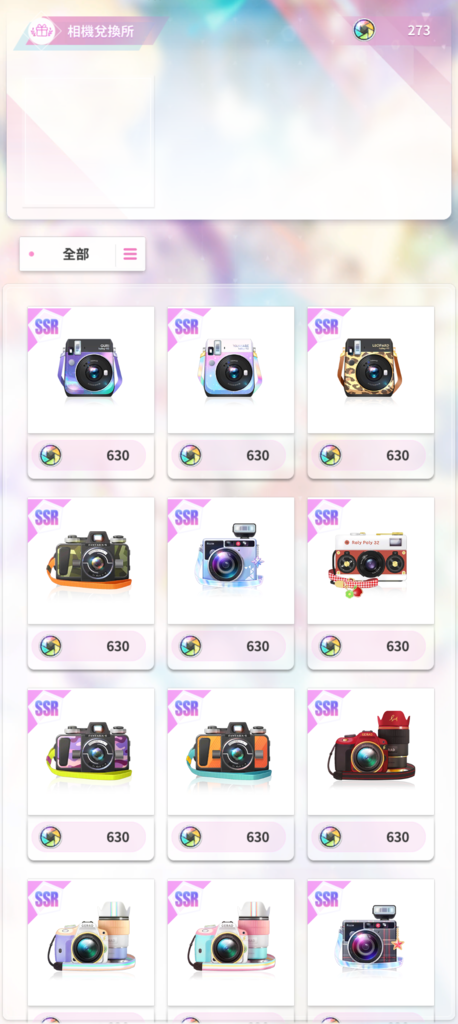Tap the gift icon beside 相機兌換所
The height and width of the screenshot is (1024, 458).
(42, 31)
